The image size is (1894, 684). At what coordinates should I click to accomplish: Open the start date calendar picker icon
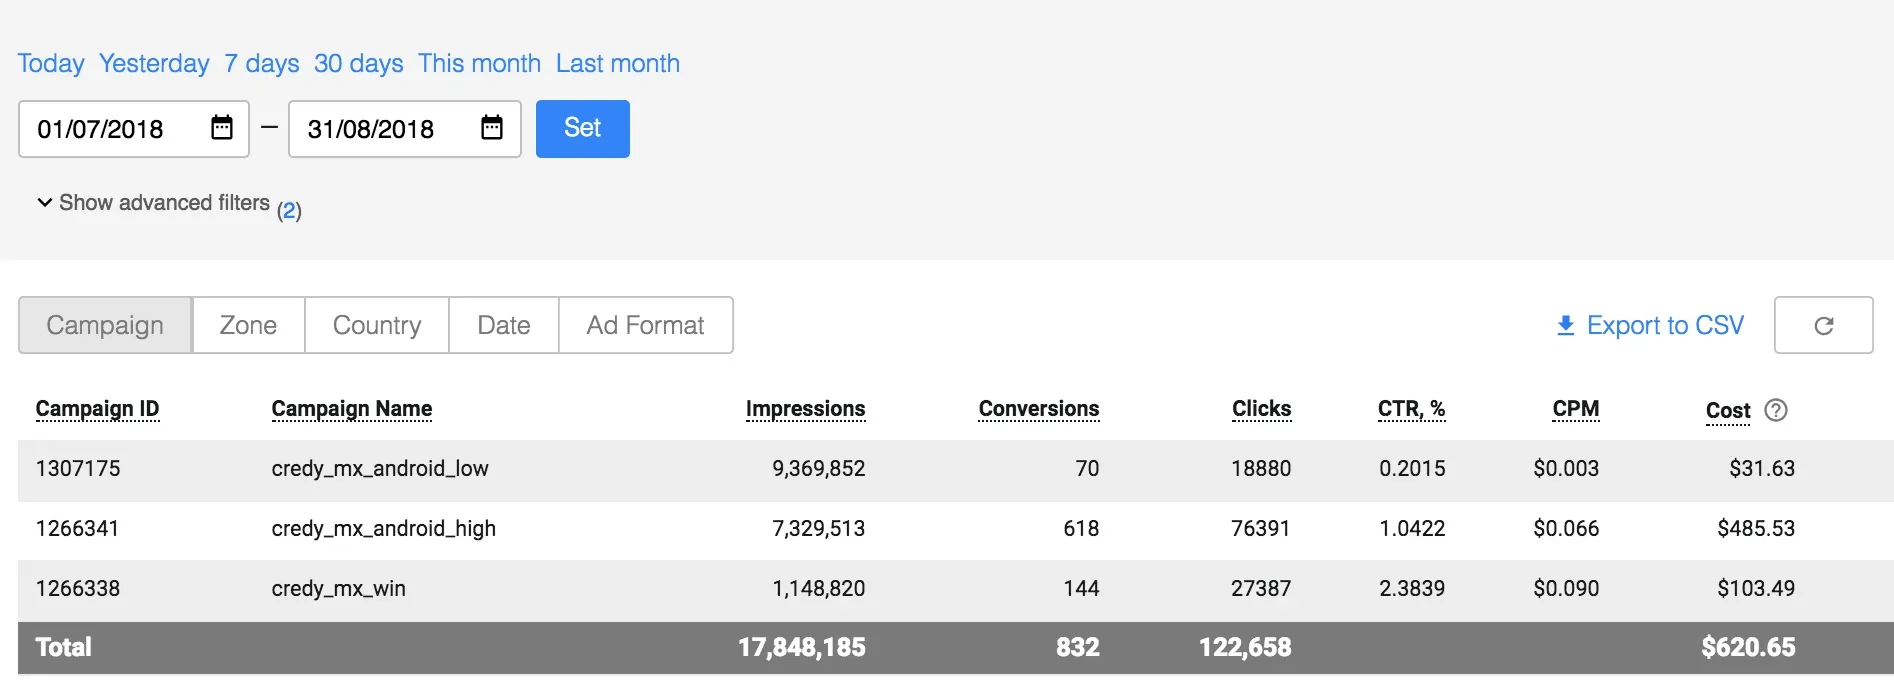pyautogui.click(x=222, y=128)
